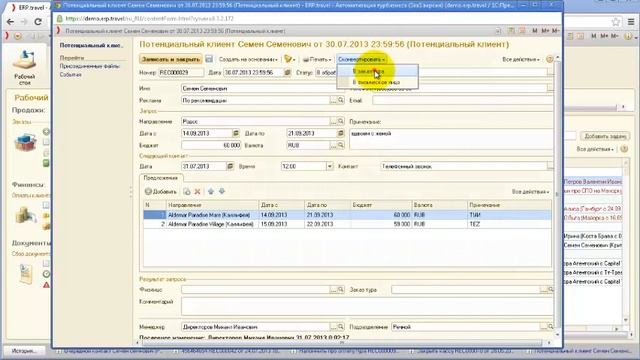Image resolution: width=640 pixels, height=360 pixels.
Task: Click the M- button in popup header
Action: point(556,31)
